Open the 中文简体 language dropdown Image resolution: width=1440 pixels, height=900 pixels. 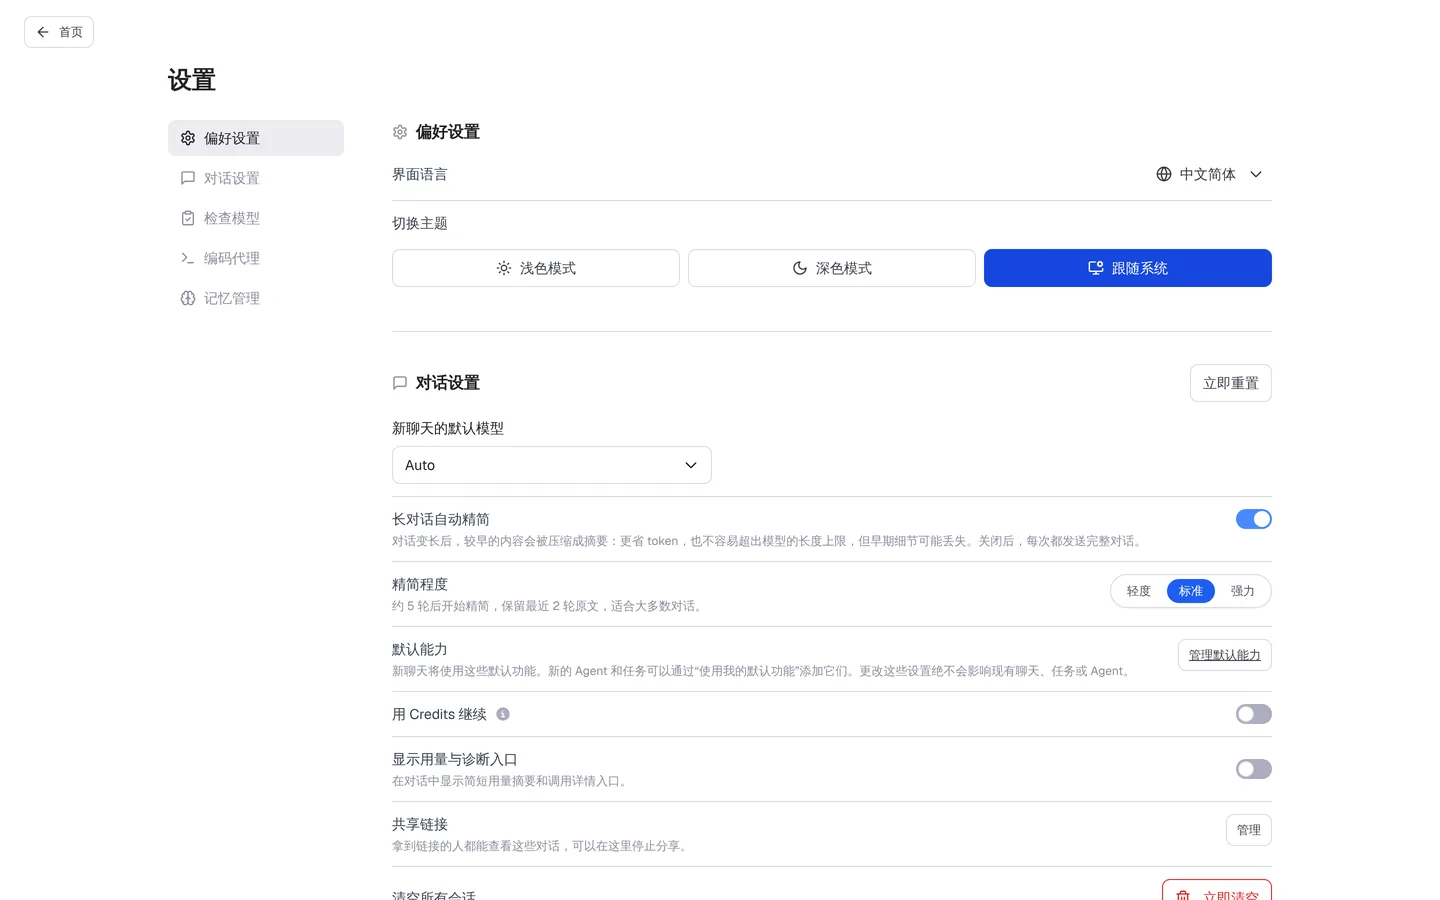[1209, 174]
